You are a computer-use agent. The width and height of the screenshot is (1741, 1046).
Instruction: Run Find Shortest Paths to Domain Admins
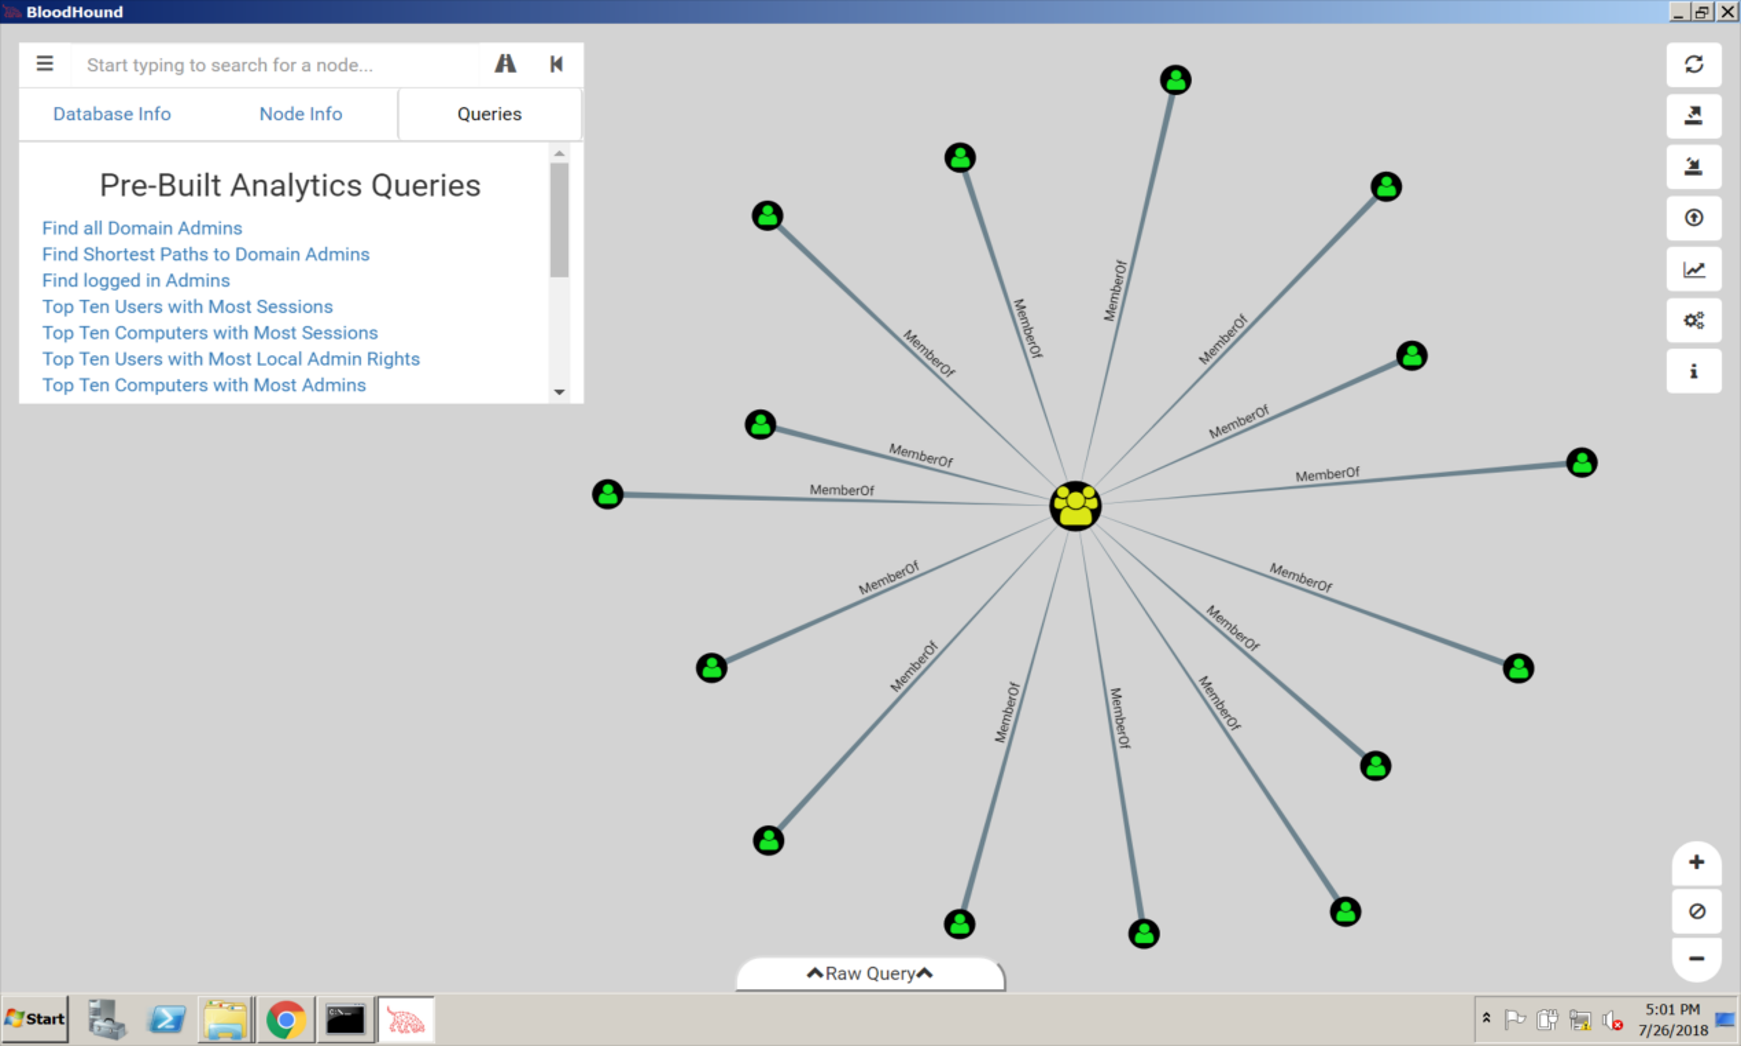[x=206, y=254]
